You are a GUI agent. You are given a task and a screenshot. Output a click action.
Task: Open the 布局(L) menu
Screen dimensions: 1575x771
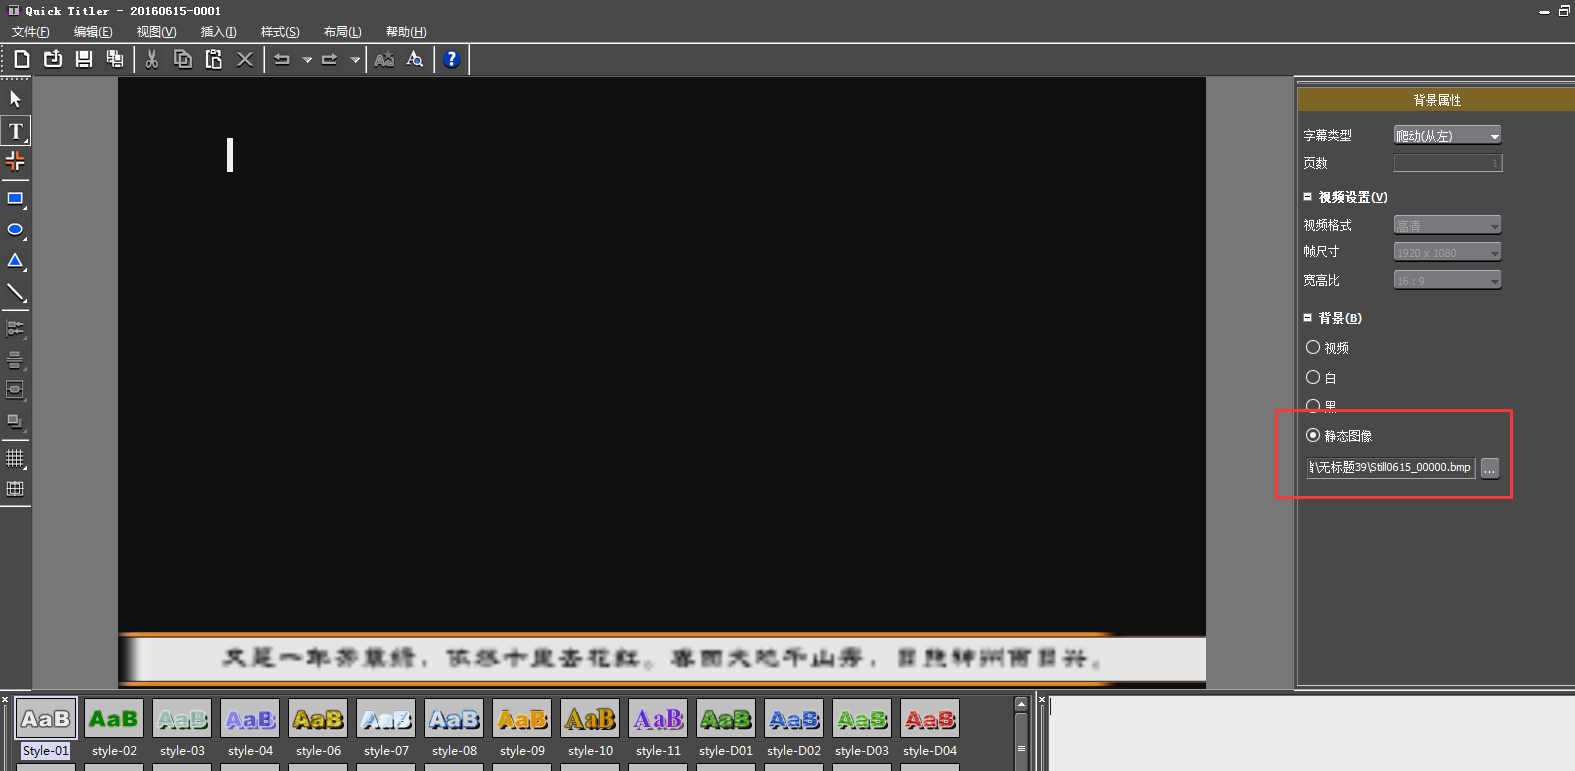[x=342, y=32]
